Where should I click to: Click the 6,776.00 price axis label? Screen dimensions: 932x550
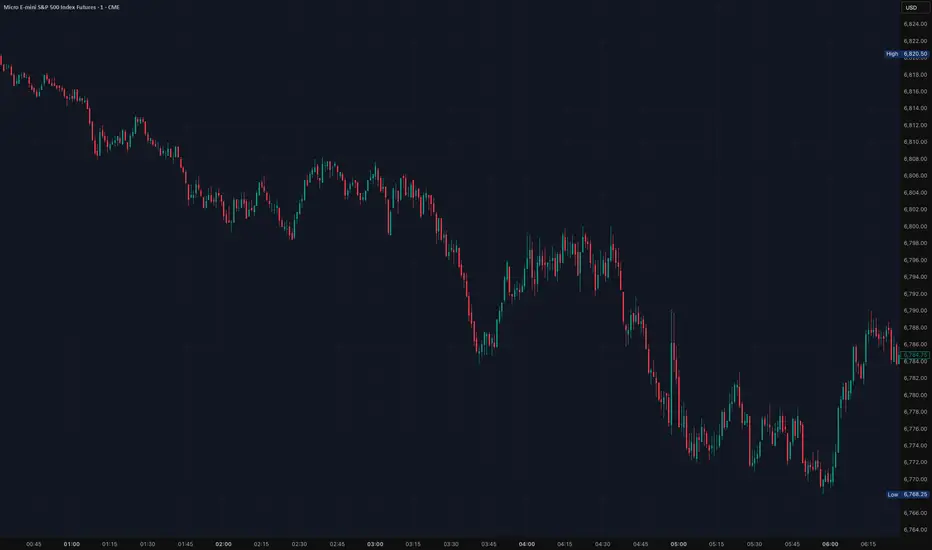click(915, 429)
